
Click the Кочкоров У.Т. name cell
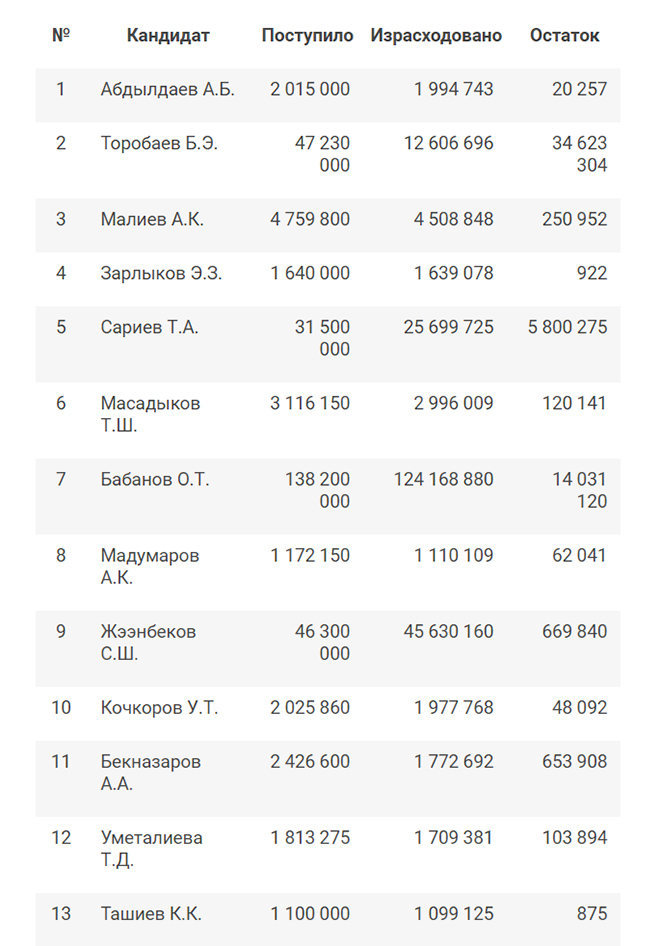(x=159, y=708)
